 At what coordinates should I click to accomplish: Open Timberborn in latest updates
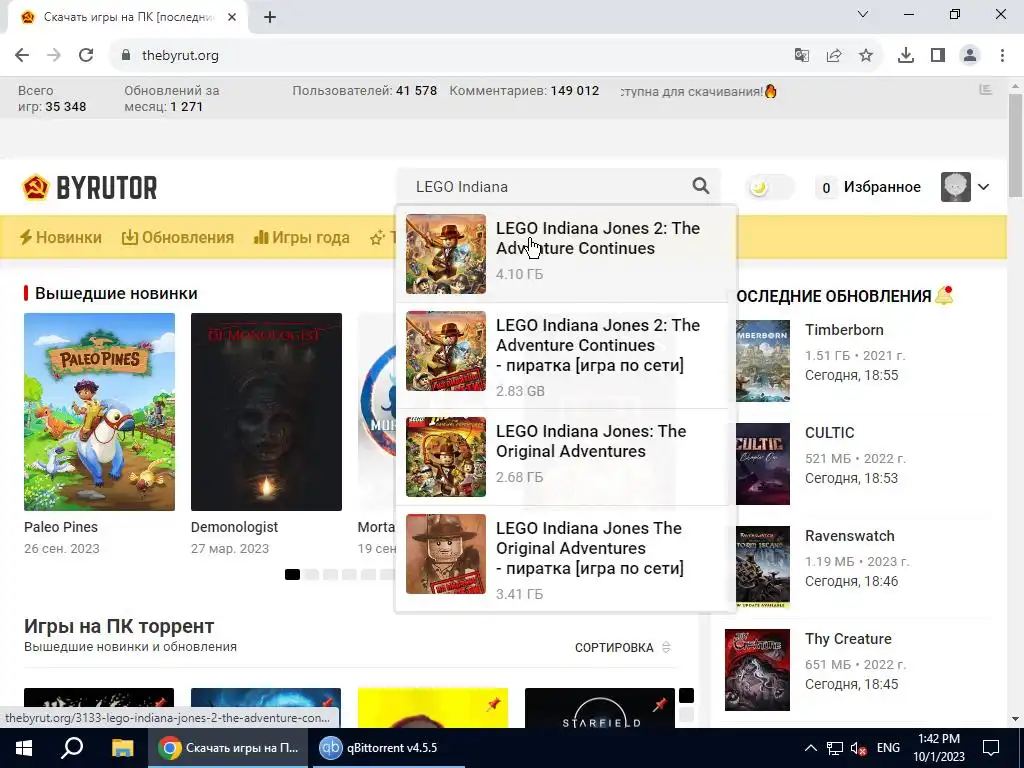[x=844, y=330]
